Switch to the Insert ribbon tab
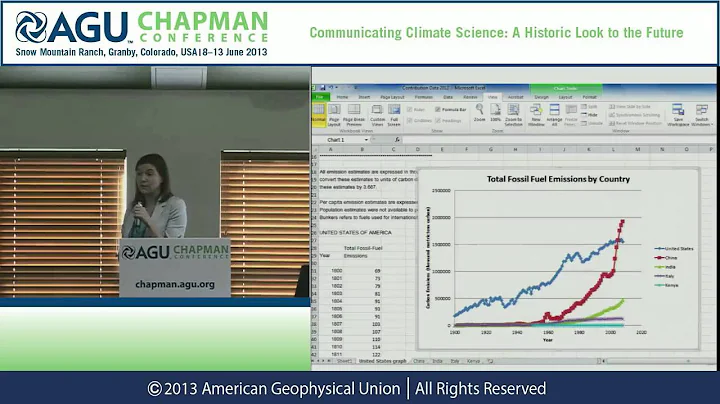720x404 pixels. click(x=364, y=97)
